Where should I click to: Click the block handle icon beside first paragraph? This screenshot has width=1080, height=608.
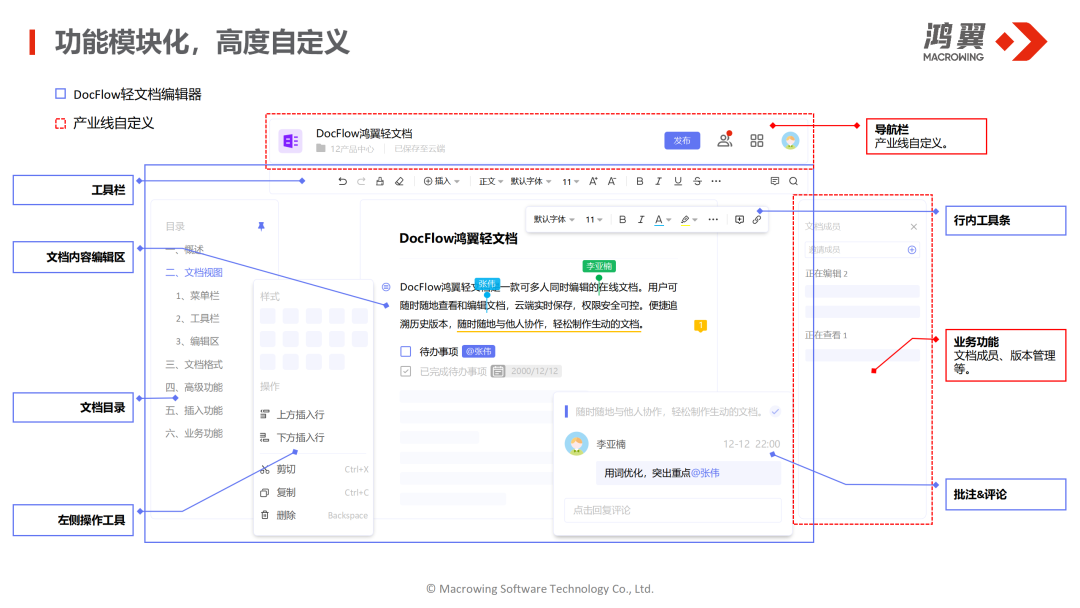coord(386,286)
